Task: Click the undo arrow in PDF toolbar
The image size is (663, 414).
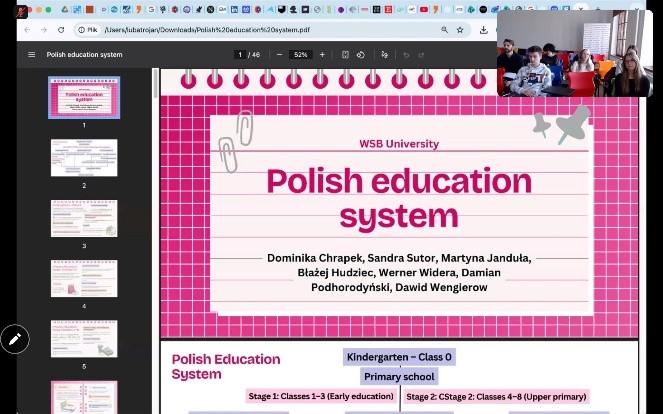Action: (406, 55)
